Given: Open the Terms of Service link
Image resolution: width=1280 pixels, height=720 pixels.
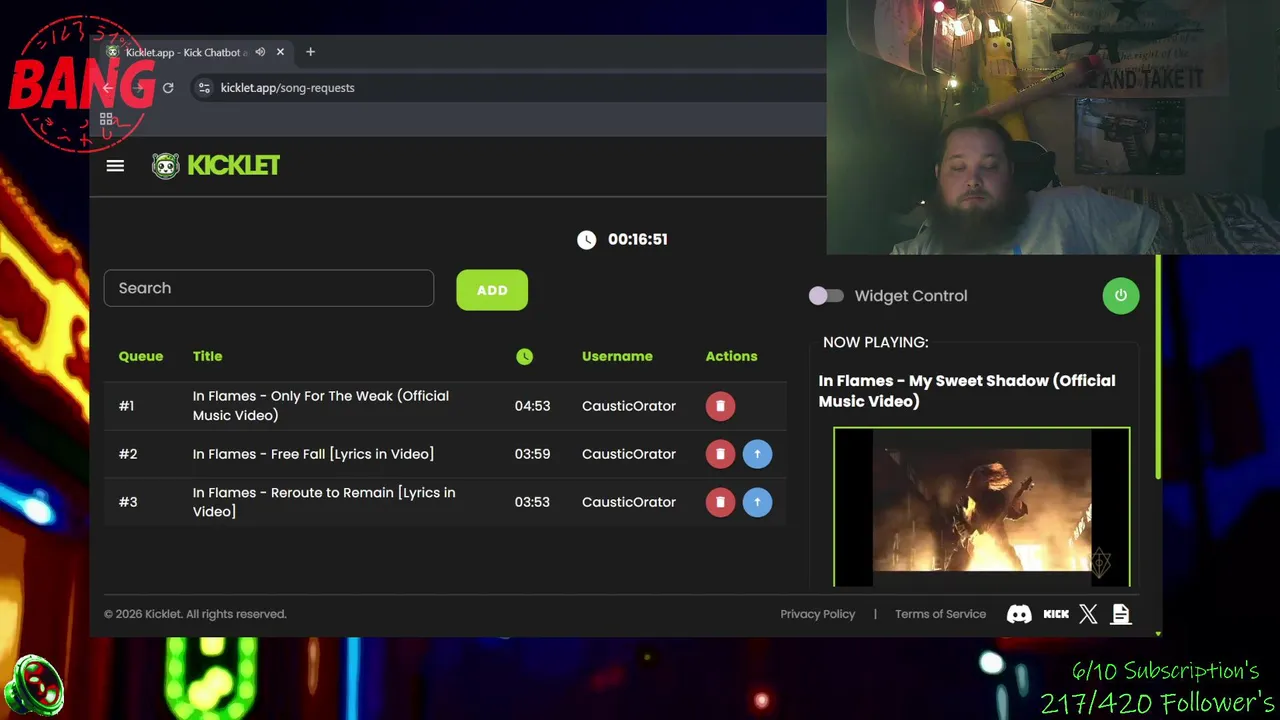Looking at the screenshot, I should [x=940, y=614].
